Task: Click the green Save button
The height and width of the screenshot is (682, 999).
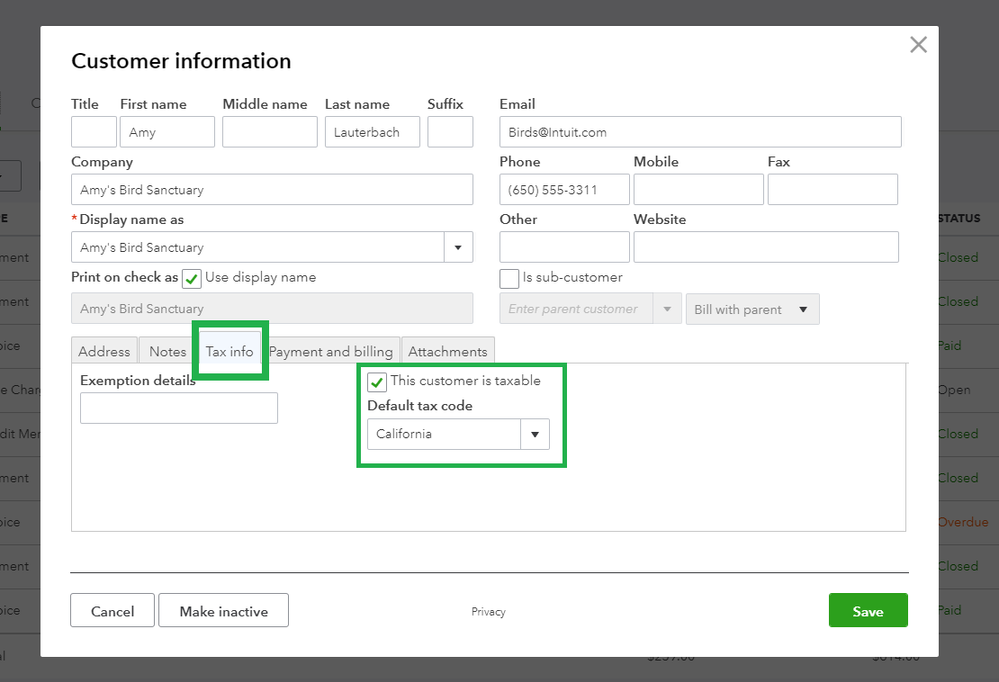Action: tap(867, 611)
